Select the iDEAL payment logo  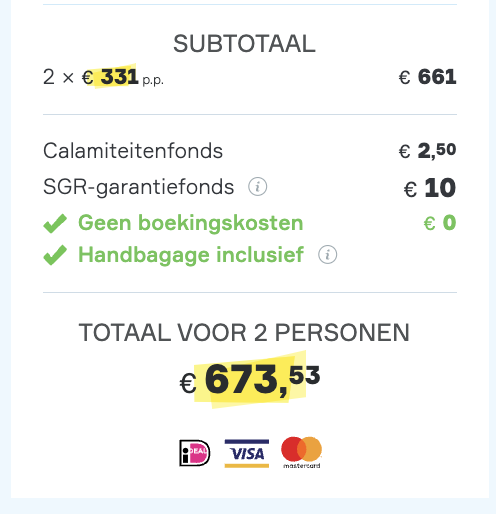tap(195, 453)
